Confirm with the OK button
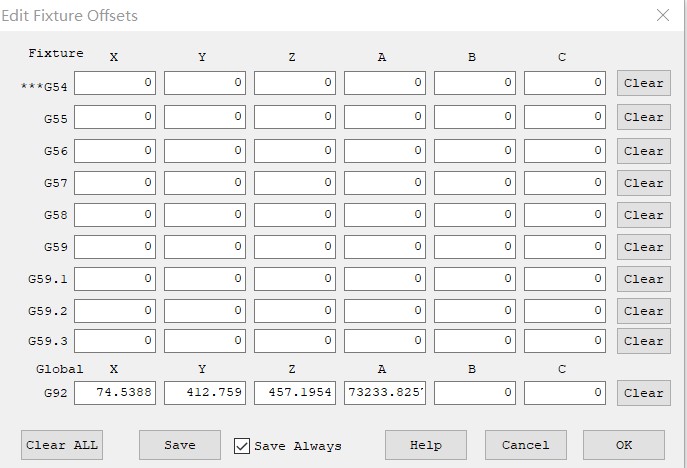687x468 pixels. tap(624, 445)
